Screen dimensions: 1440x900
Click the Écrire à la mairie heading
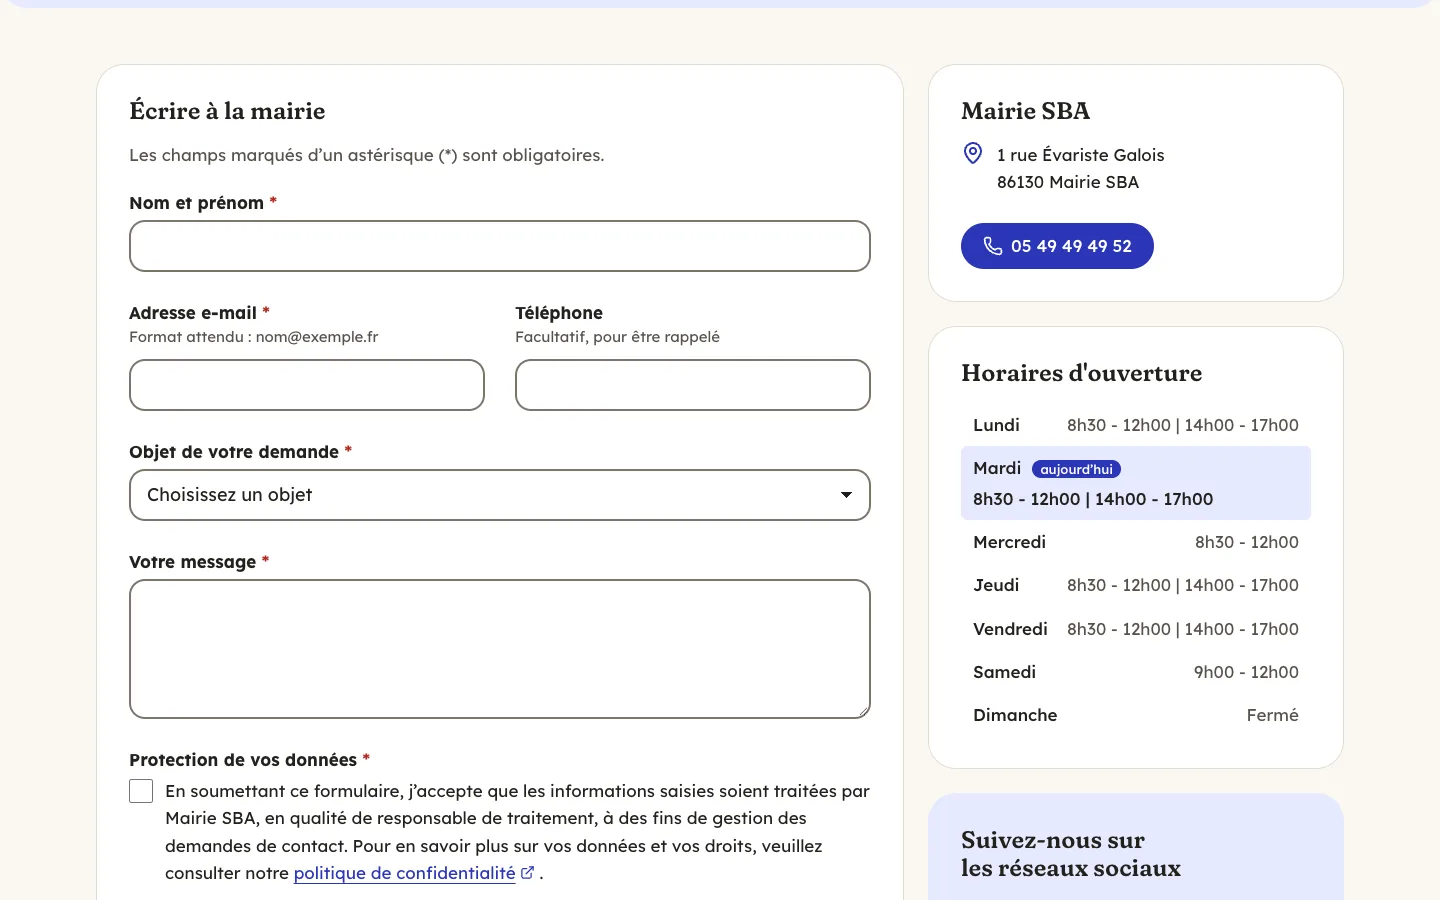[227, 111]
